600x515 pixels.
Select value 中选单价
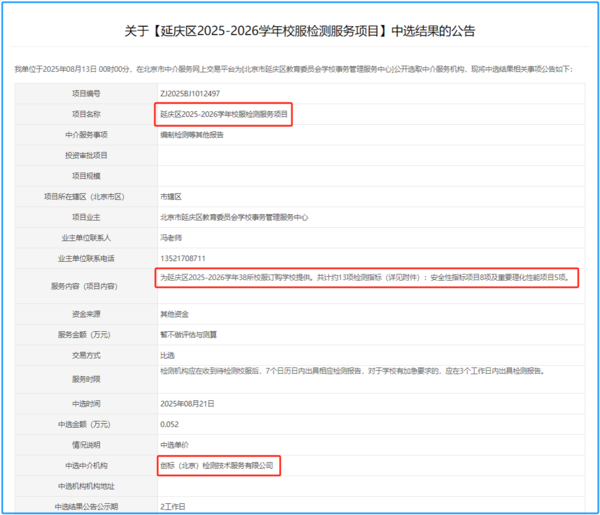coord(174,445)
